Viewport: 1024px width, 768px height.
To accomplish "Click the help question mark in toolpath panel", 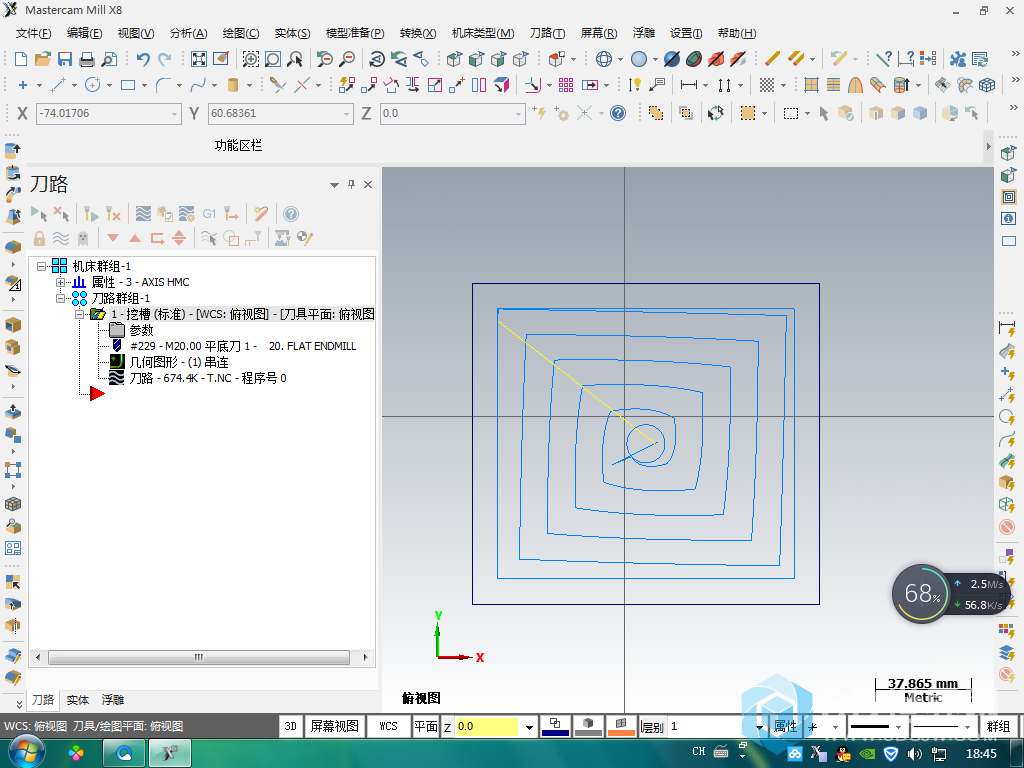I will click(291, 213).
